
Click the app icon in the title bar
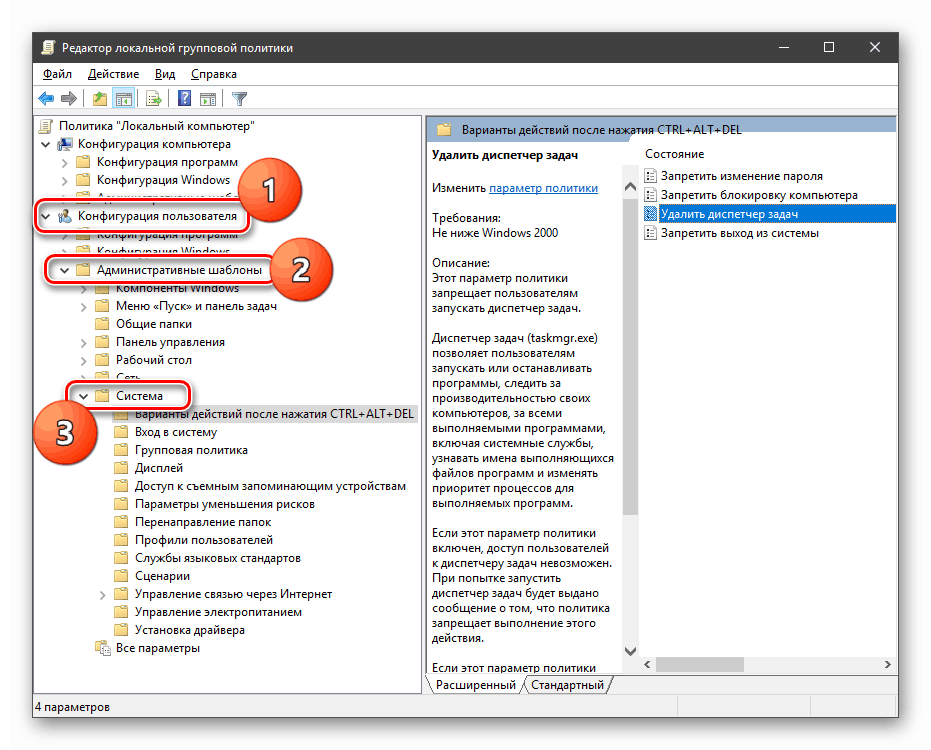(x=48, y=48)
